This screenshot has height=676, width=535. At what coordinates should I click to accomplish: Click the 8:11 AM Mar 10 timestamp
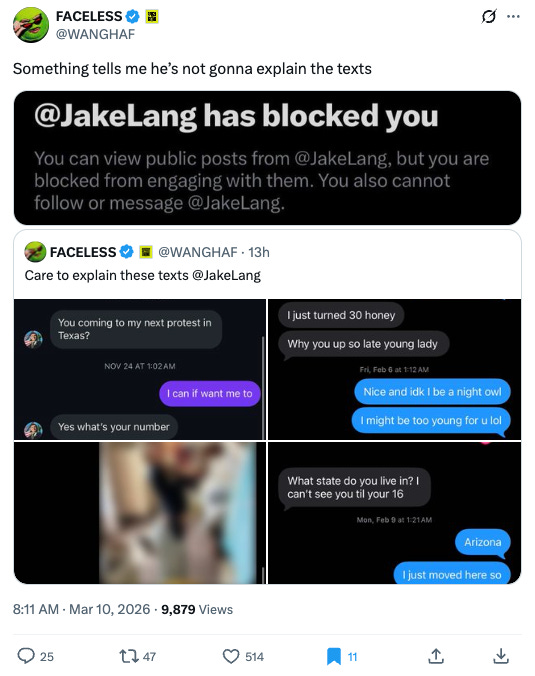click(81, 609)
